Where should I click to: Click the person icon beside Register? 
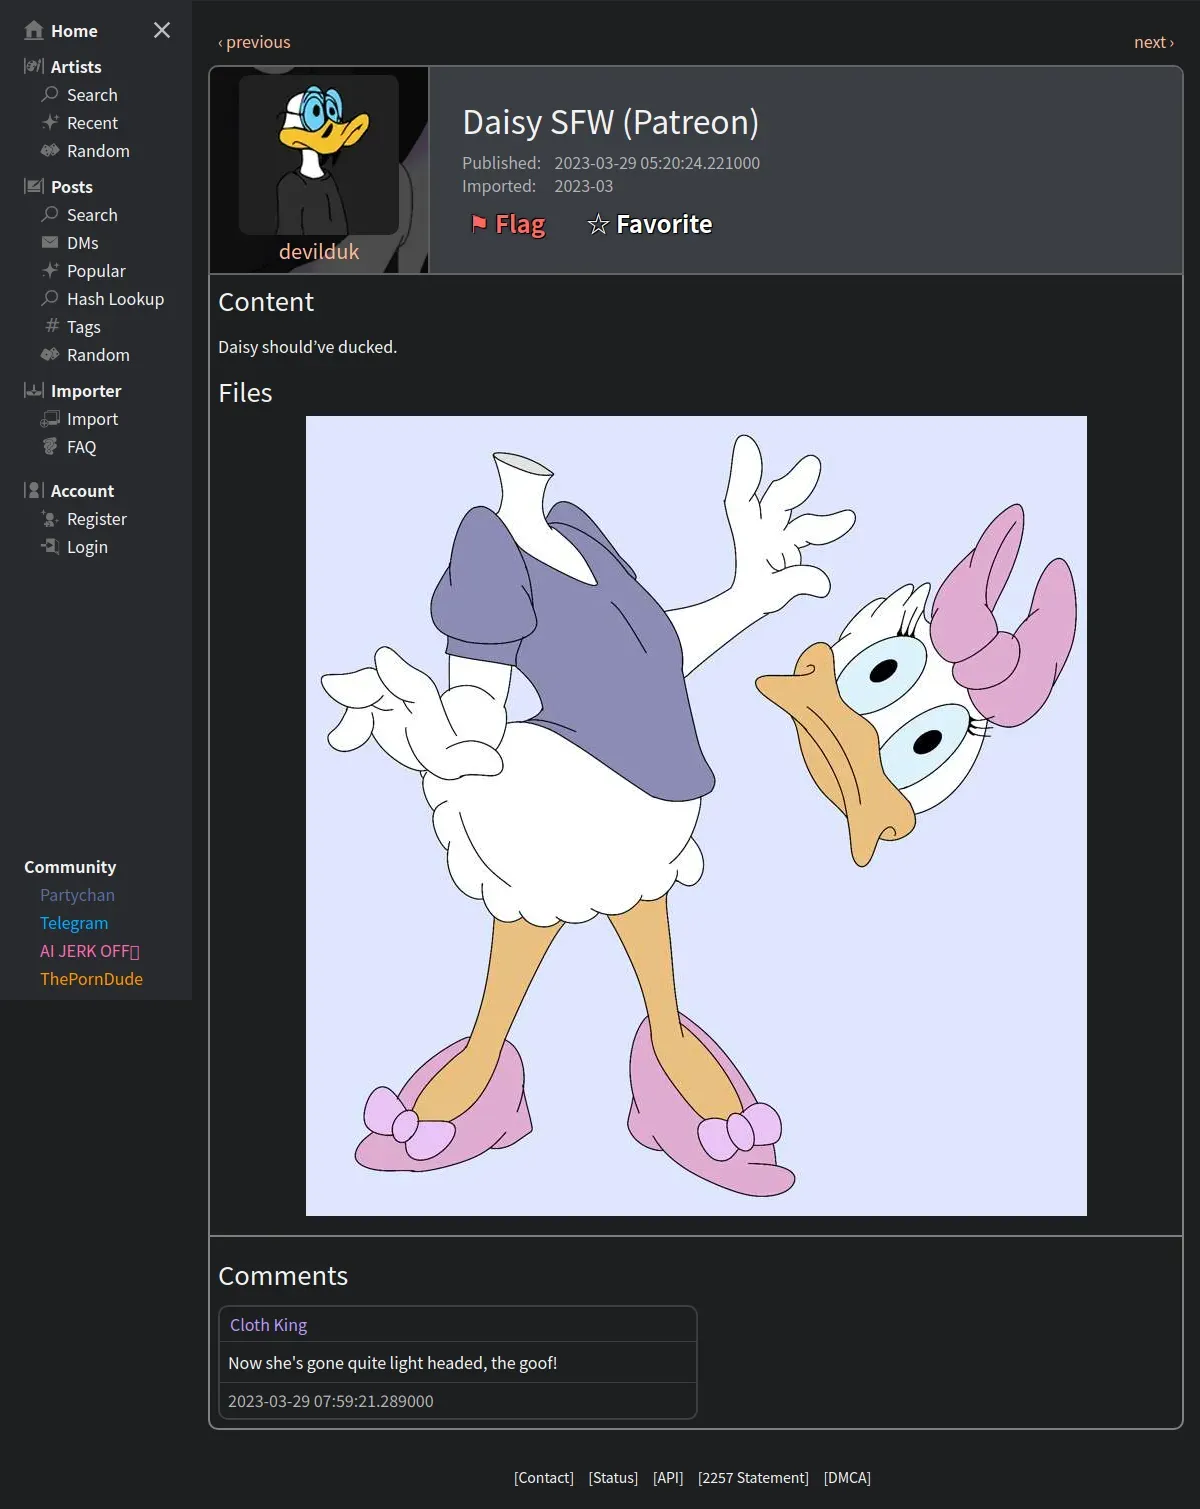[x=50, y=518]
